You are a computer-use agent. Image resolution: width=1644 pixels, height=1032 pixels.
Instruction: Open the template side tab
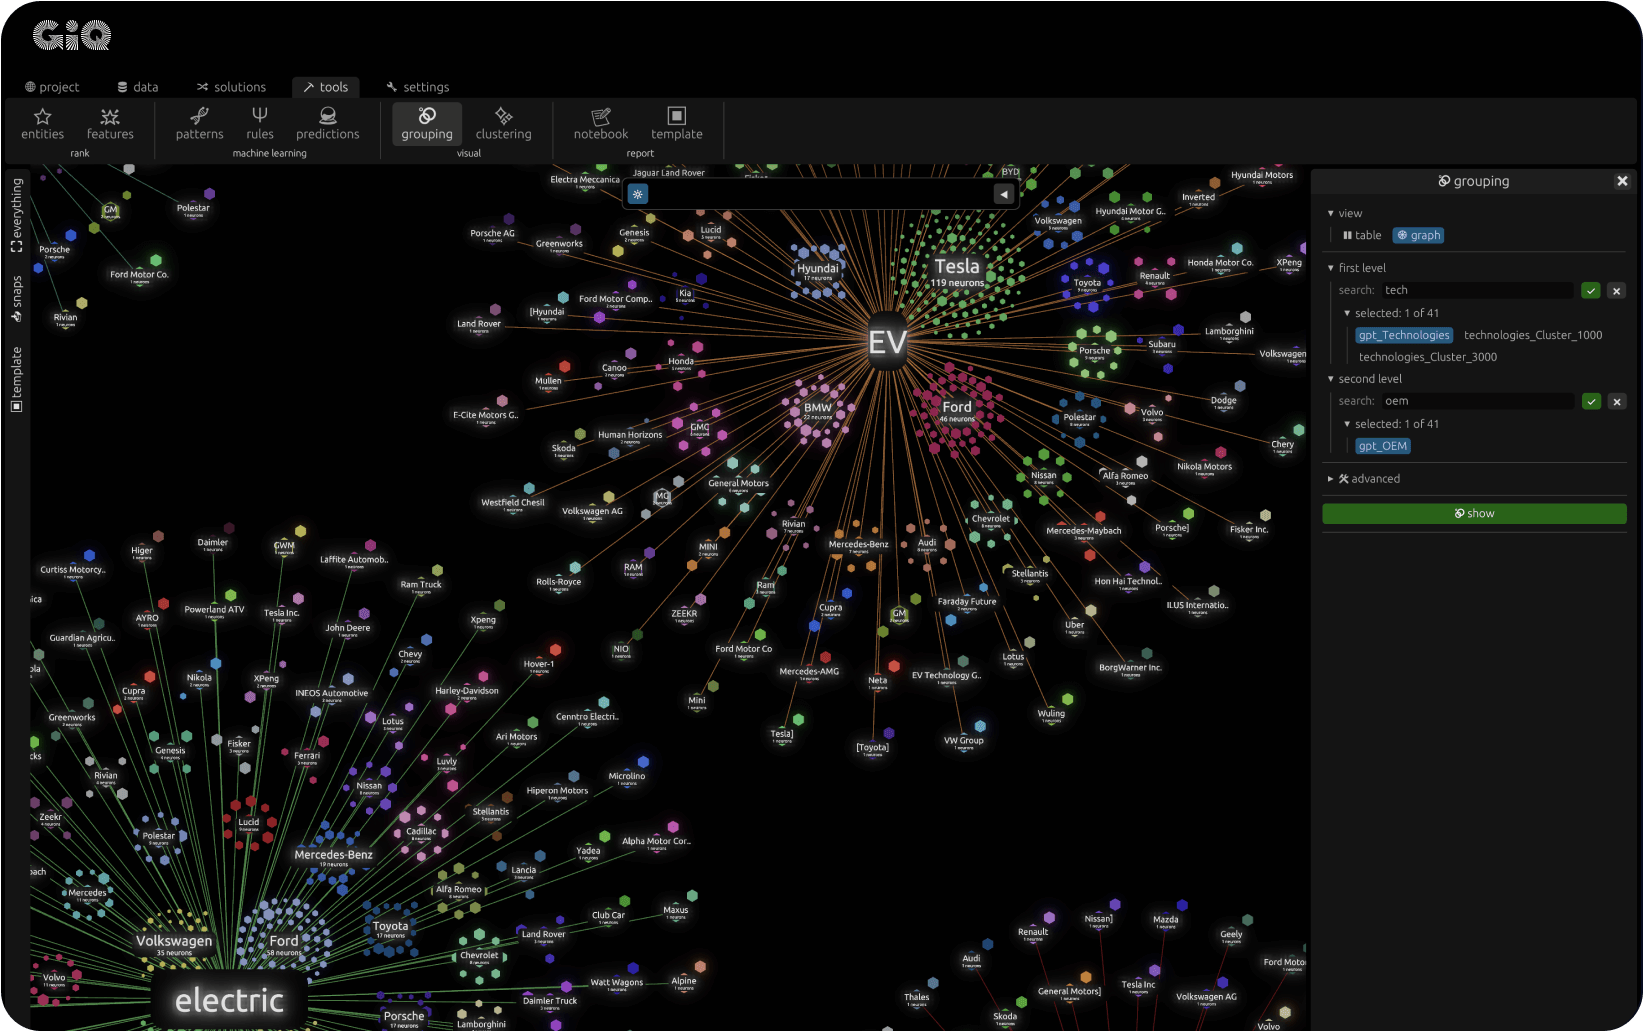[x=17, y=379]
